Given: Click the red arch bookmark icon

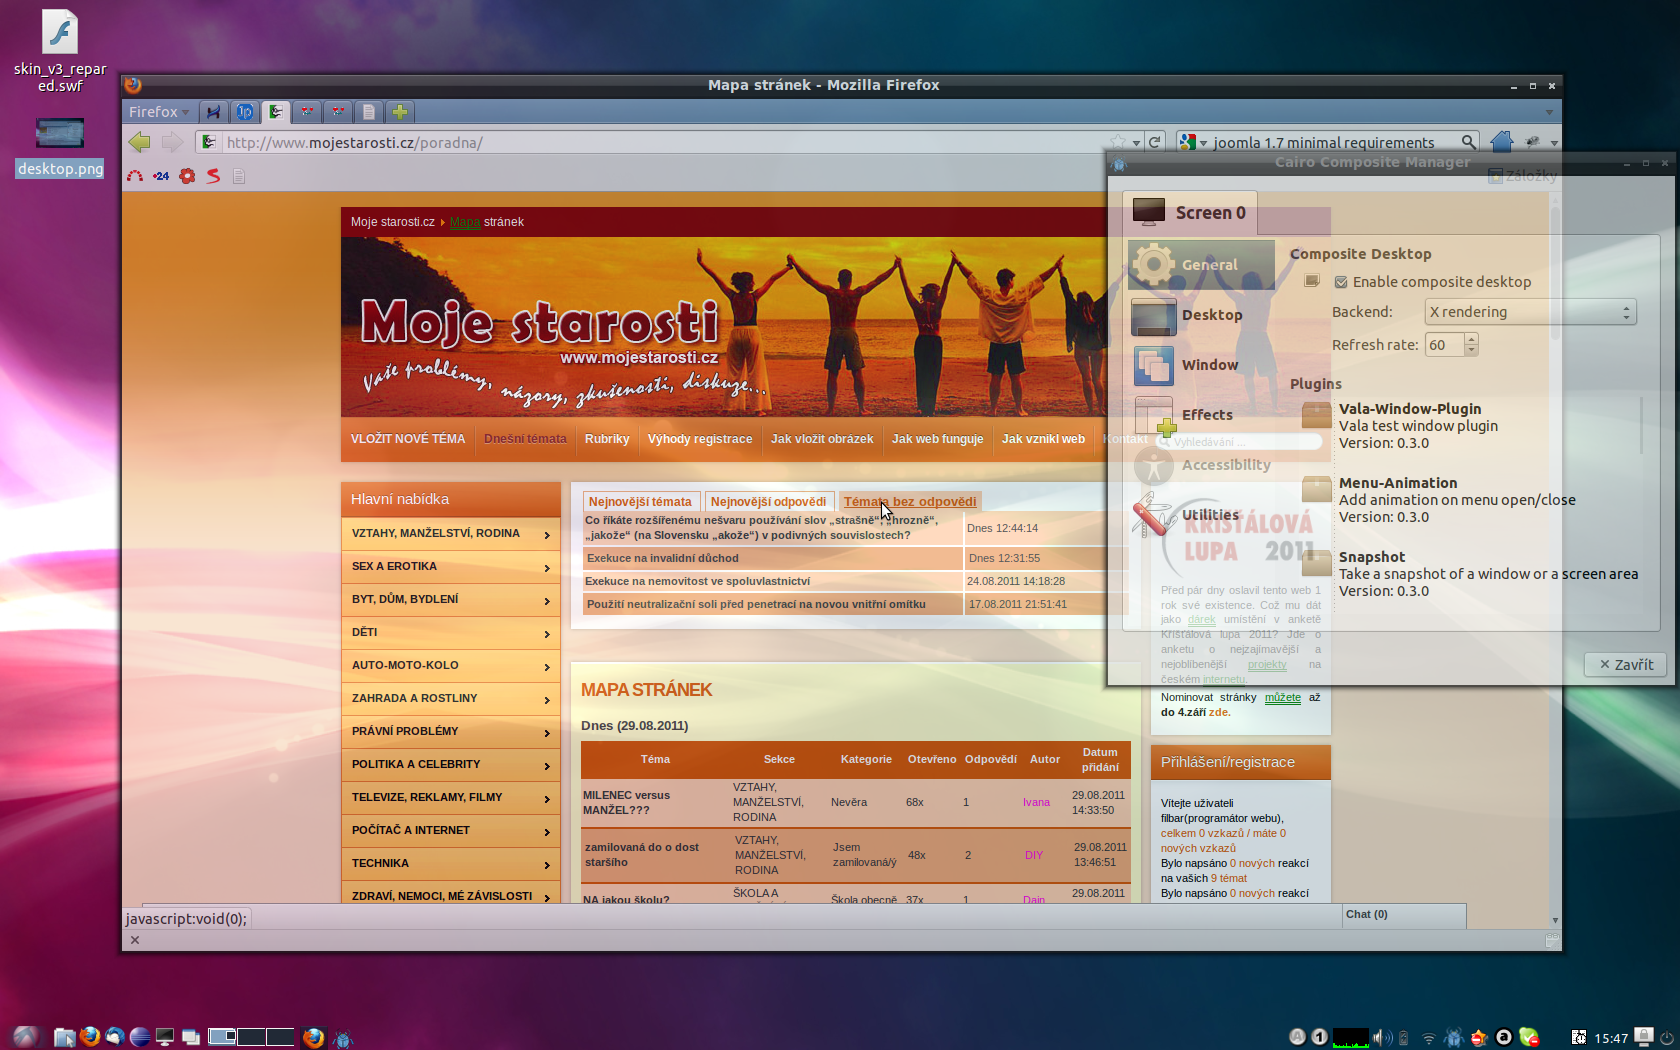Looking at the screenshot, I should [x=135, y=176].
